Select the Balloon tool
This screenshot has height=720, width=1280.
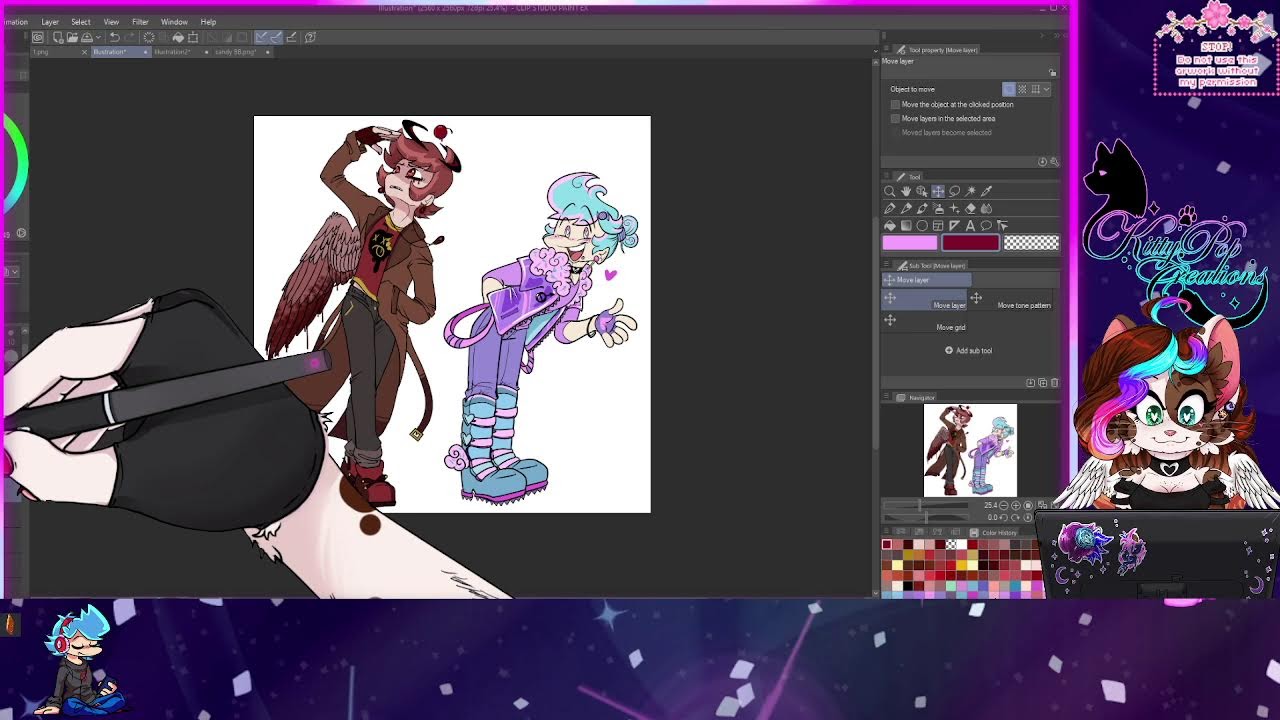coord(986,225)
